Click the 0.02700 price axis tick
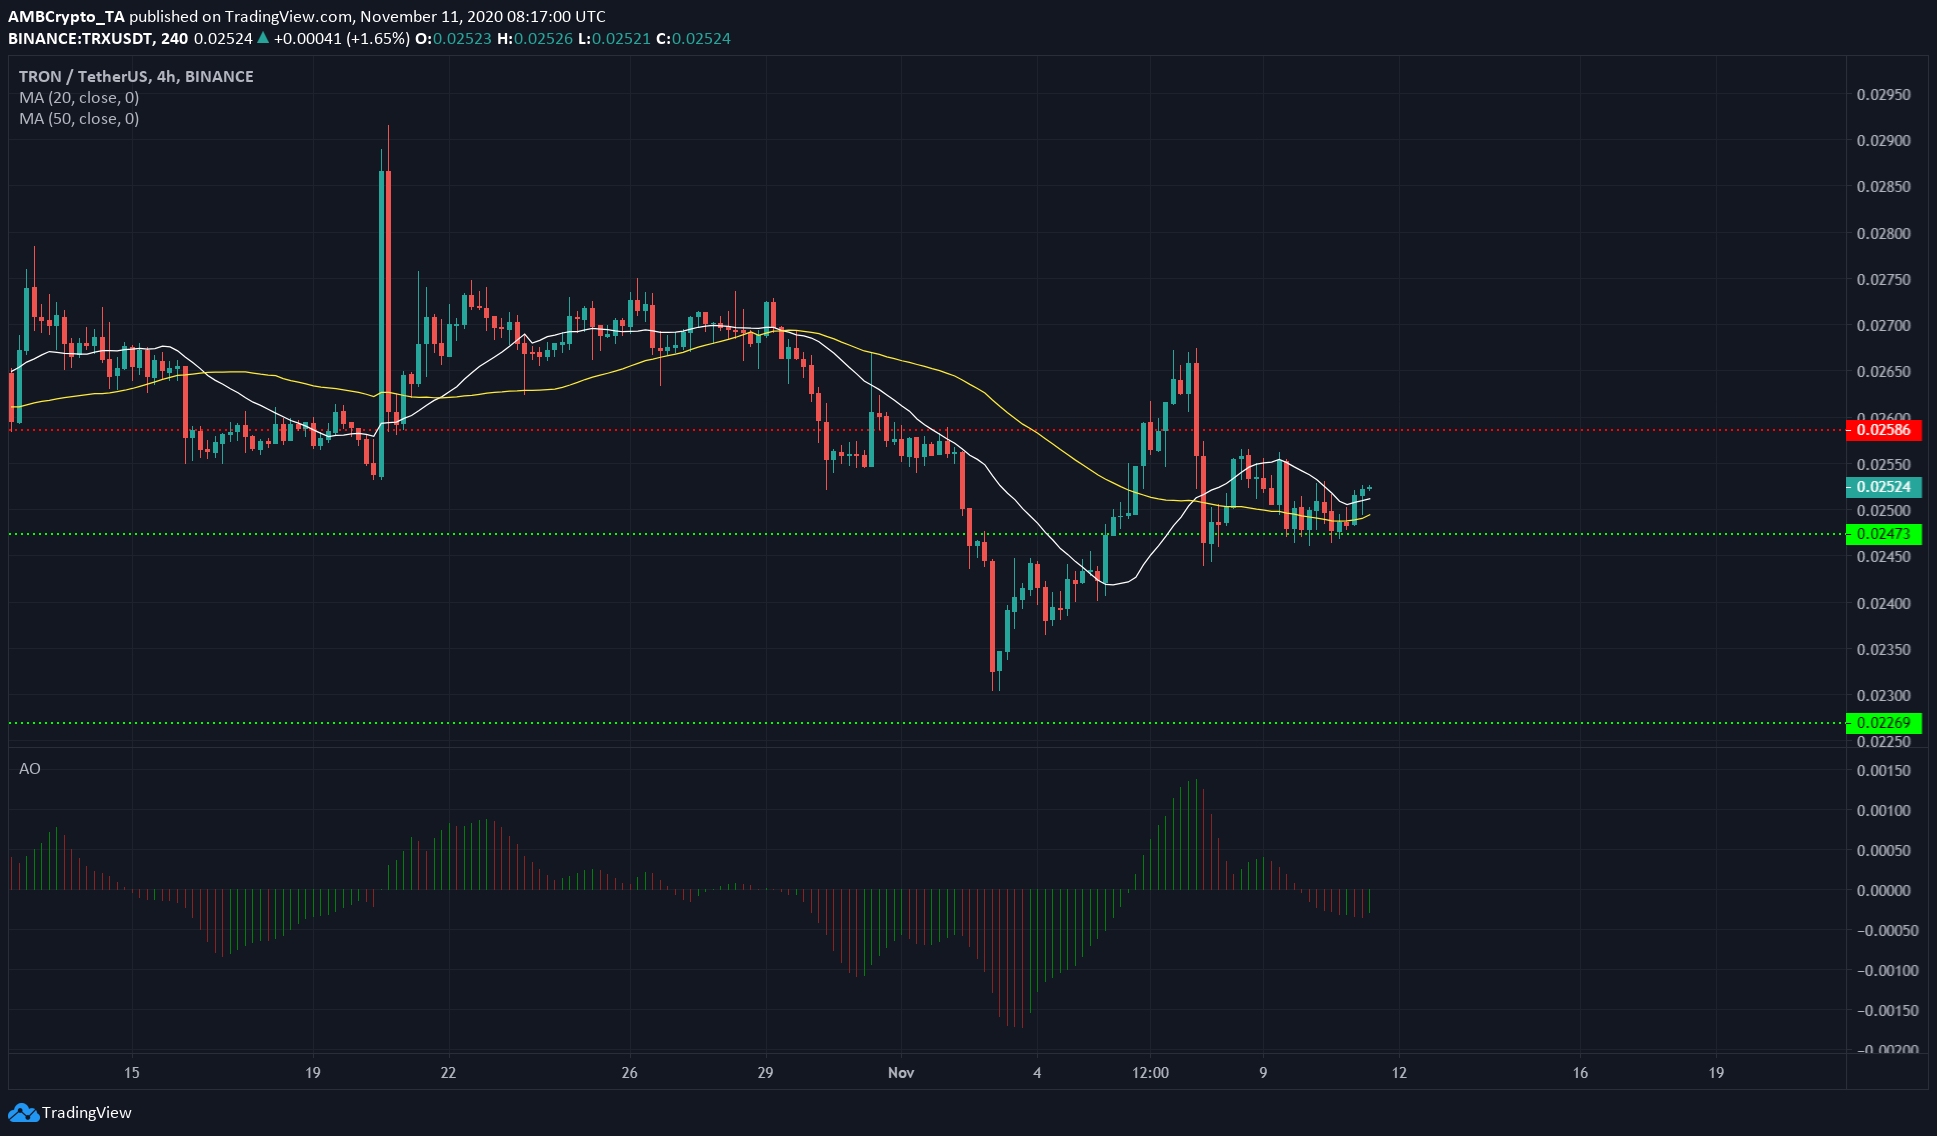 1883,325
